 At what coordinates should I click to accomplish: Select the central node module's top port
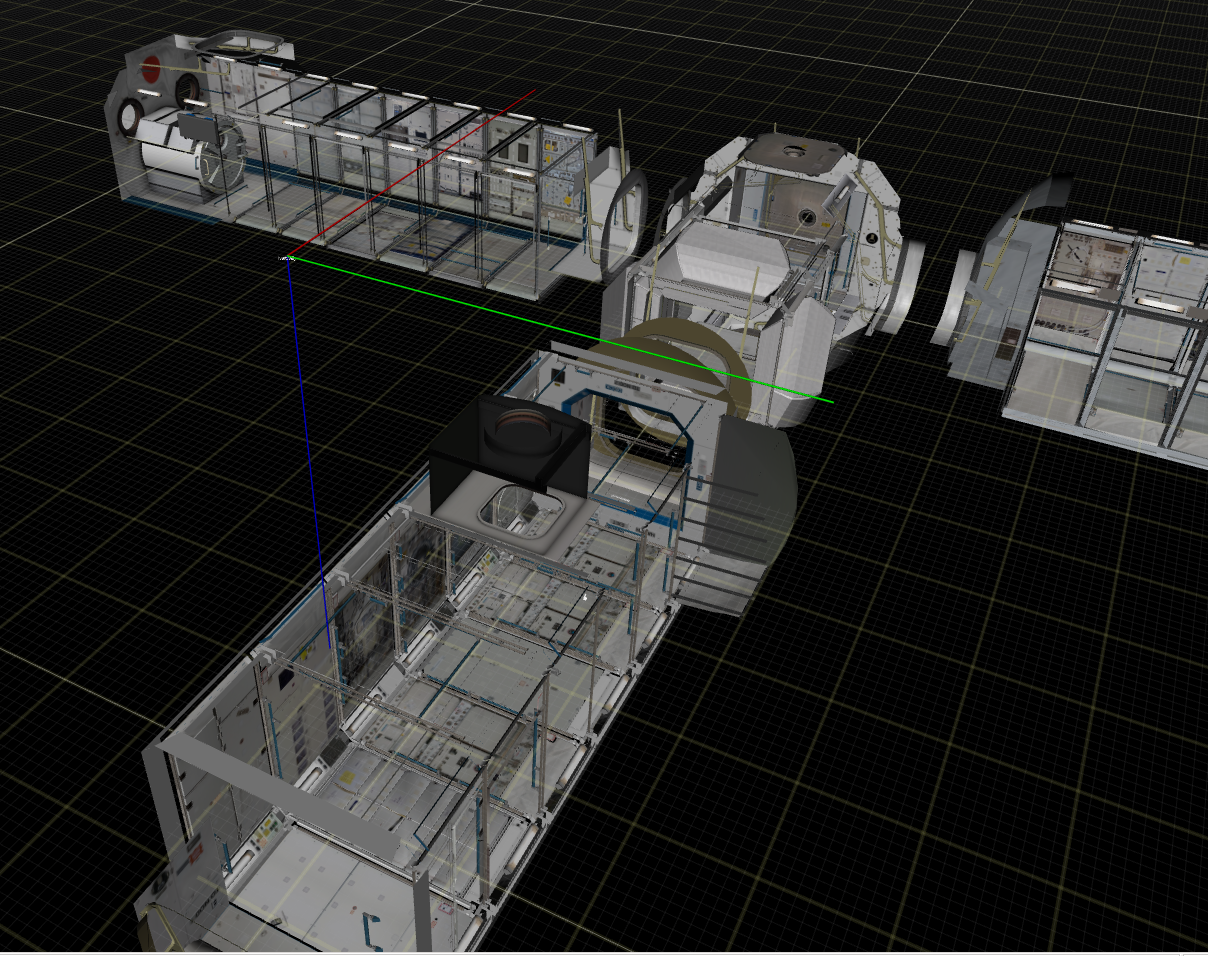click(x=796, y=152)
